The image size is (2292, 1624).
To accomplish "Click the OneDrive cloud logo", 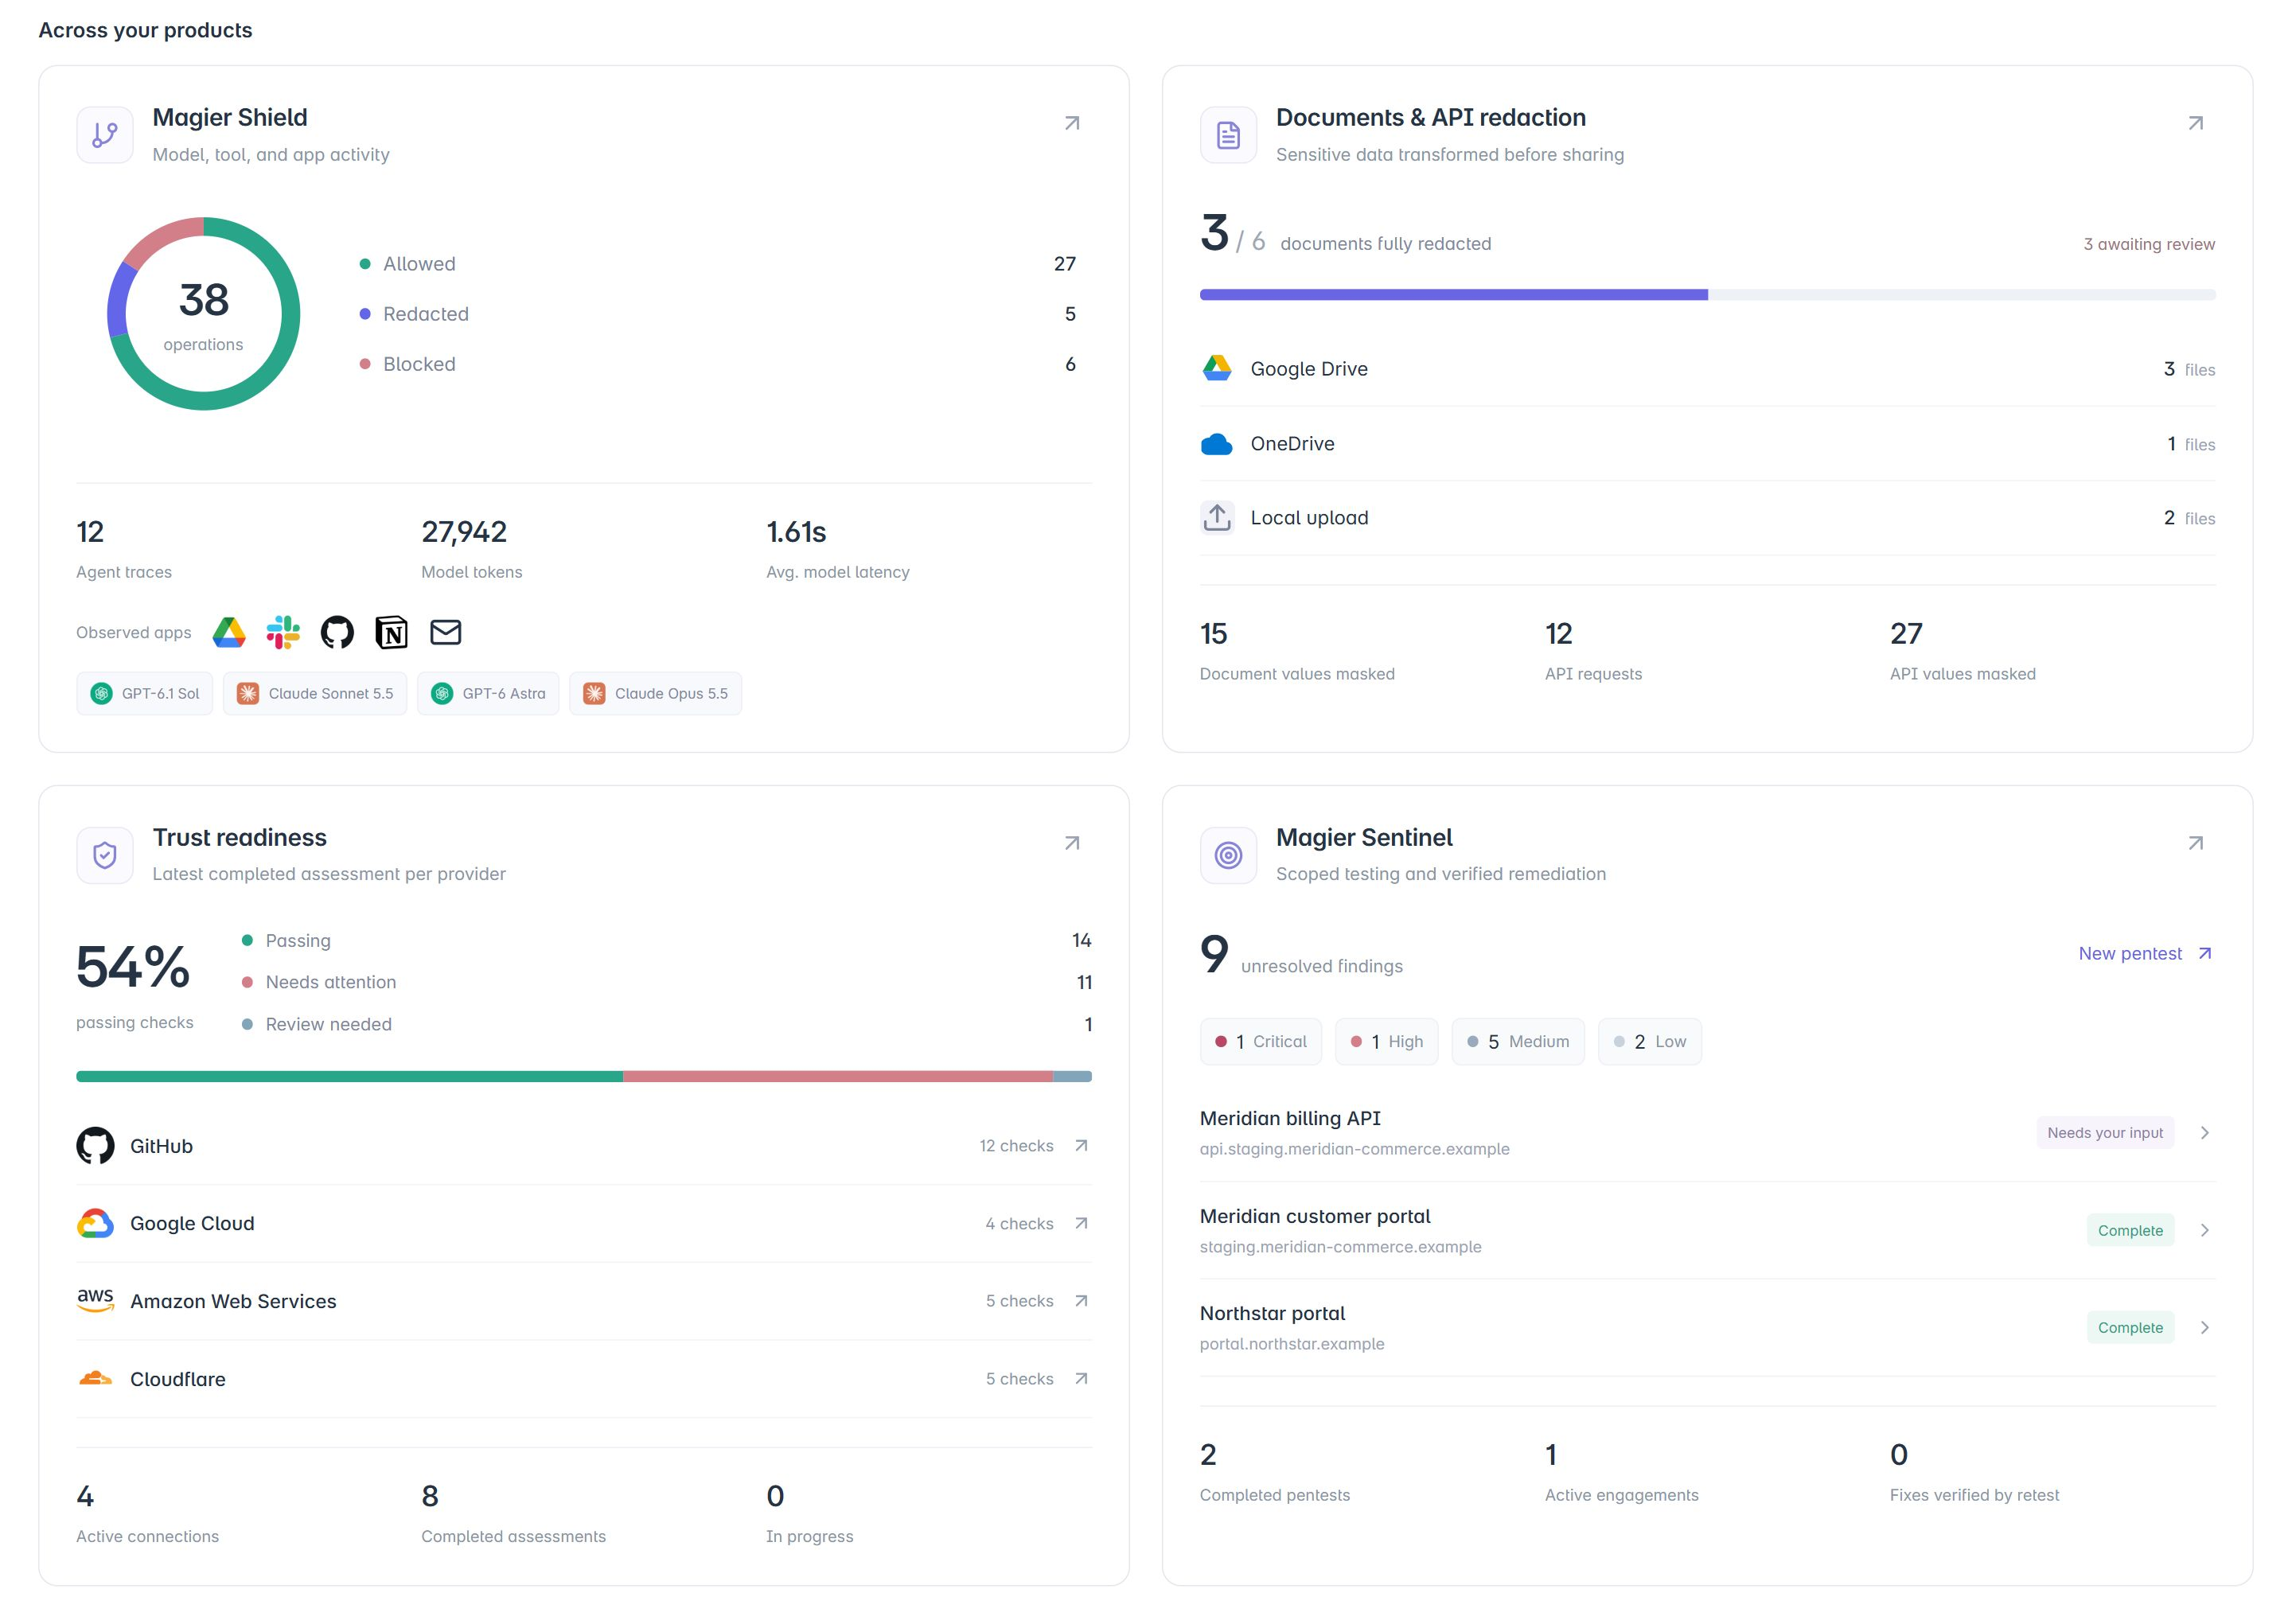I will click(1216, 444).
